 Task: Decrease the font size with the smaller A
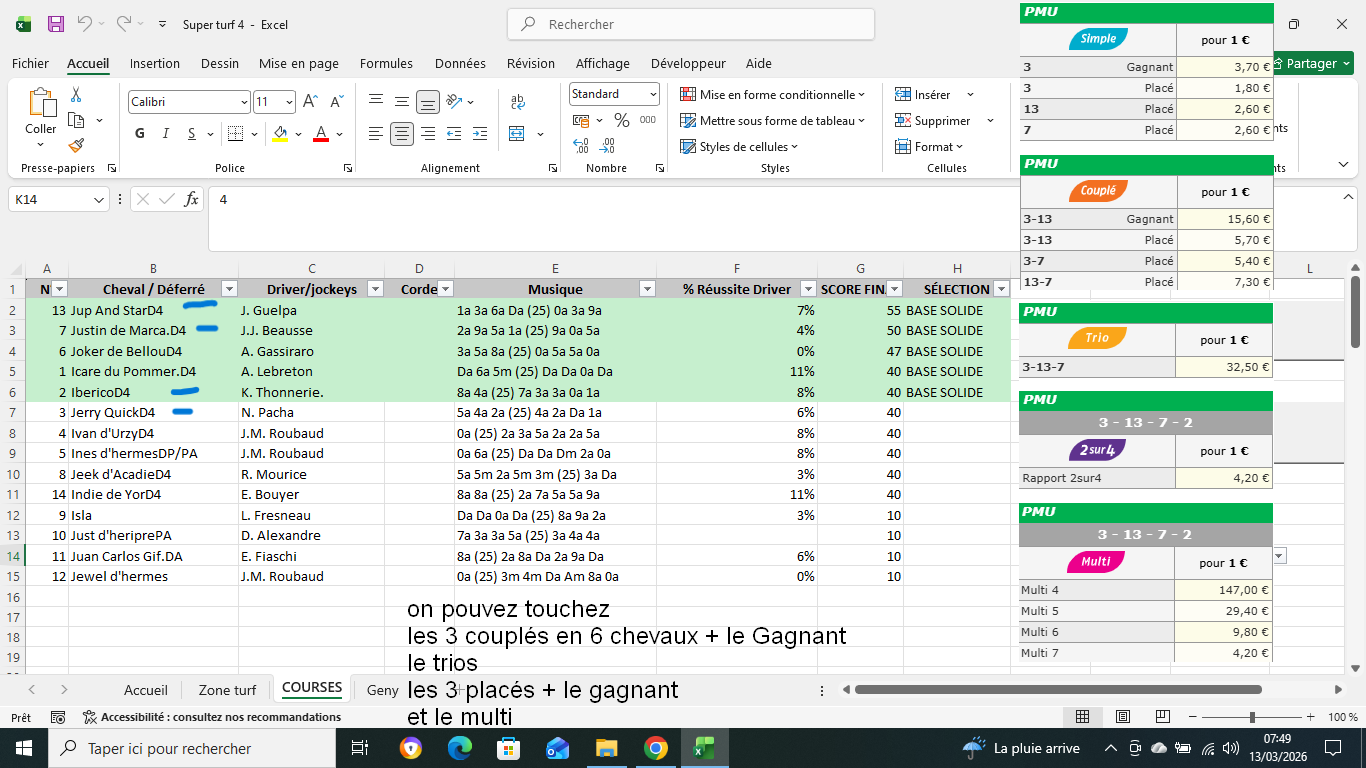click(x=335, y=102)
